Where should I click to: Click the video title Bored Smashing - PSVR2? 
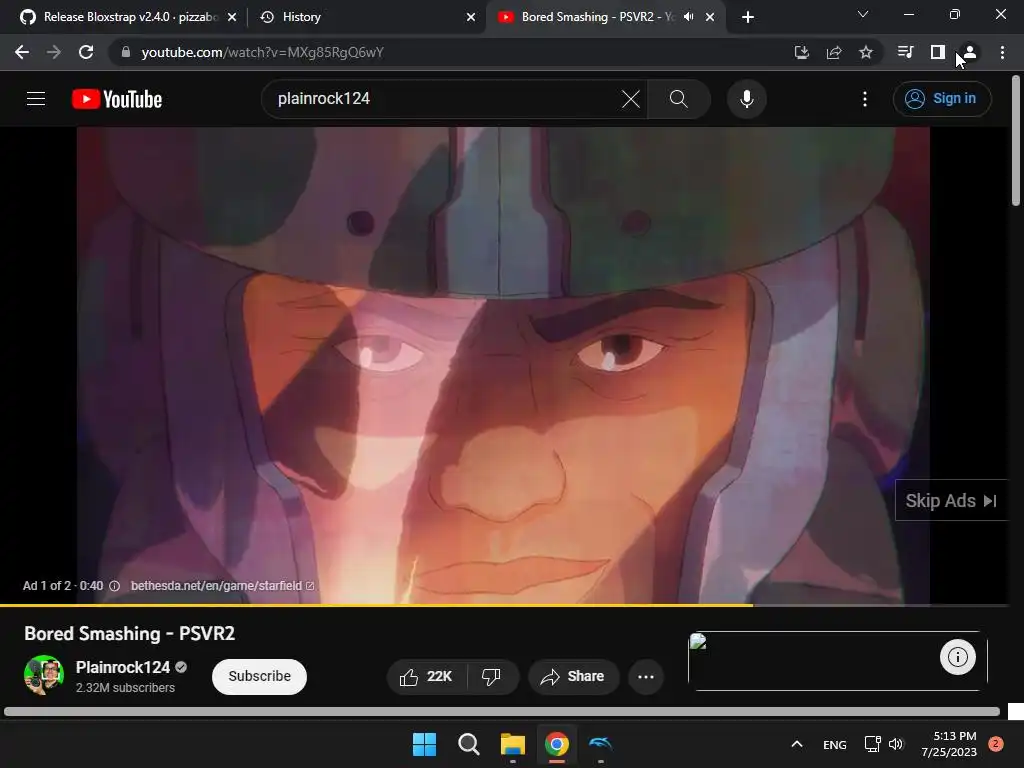[129, 633]
